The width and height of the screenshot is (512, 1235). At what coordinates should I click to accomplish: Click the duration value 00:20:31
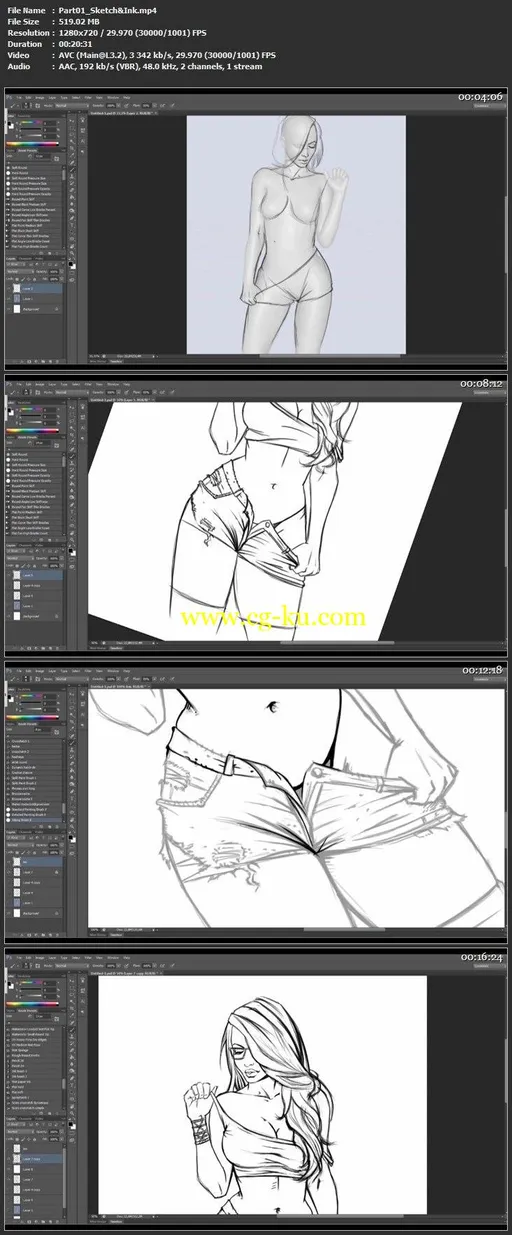click(76, 44)
